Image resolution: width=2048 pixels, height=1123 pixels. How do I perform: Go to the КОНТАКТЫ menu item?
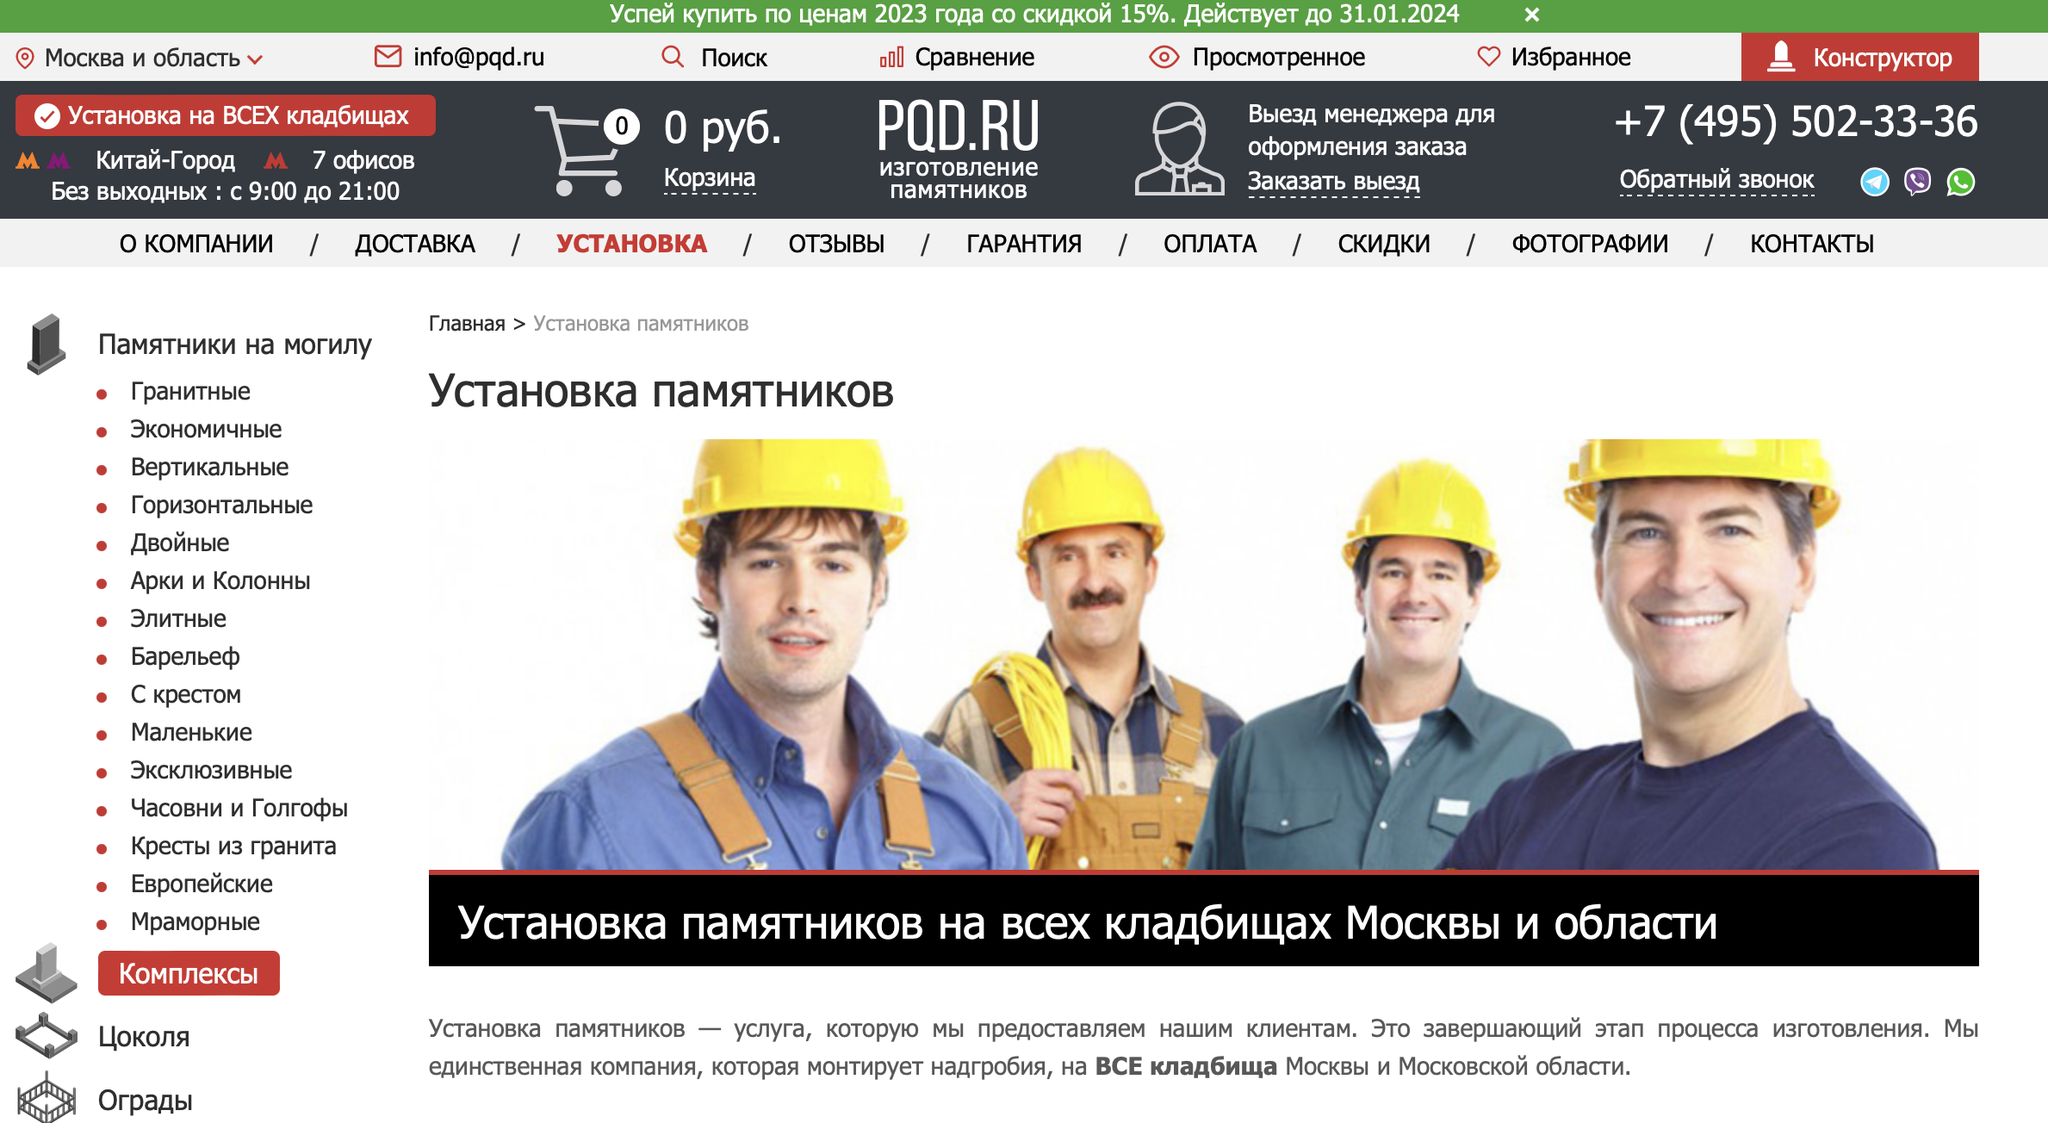pos(1811,244)
